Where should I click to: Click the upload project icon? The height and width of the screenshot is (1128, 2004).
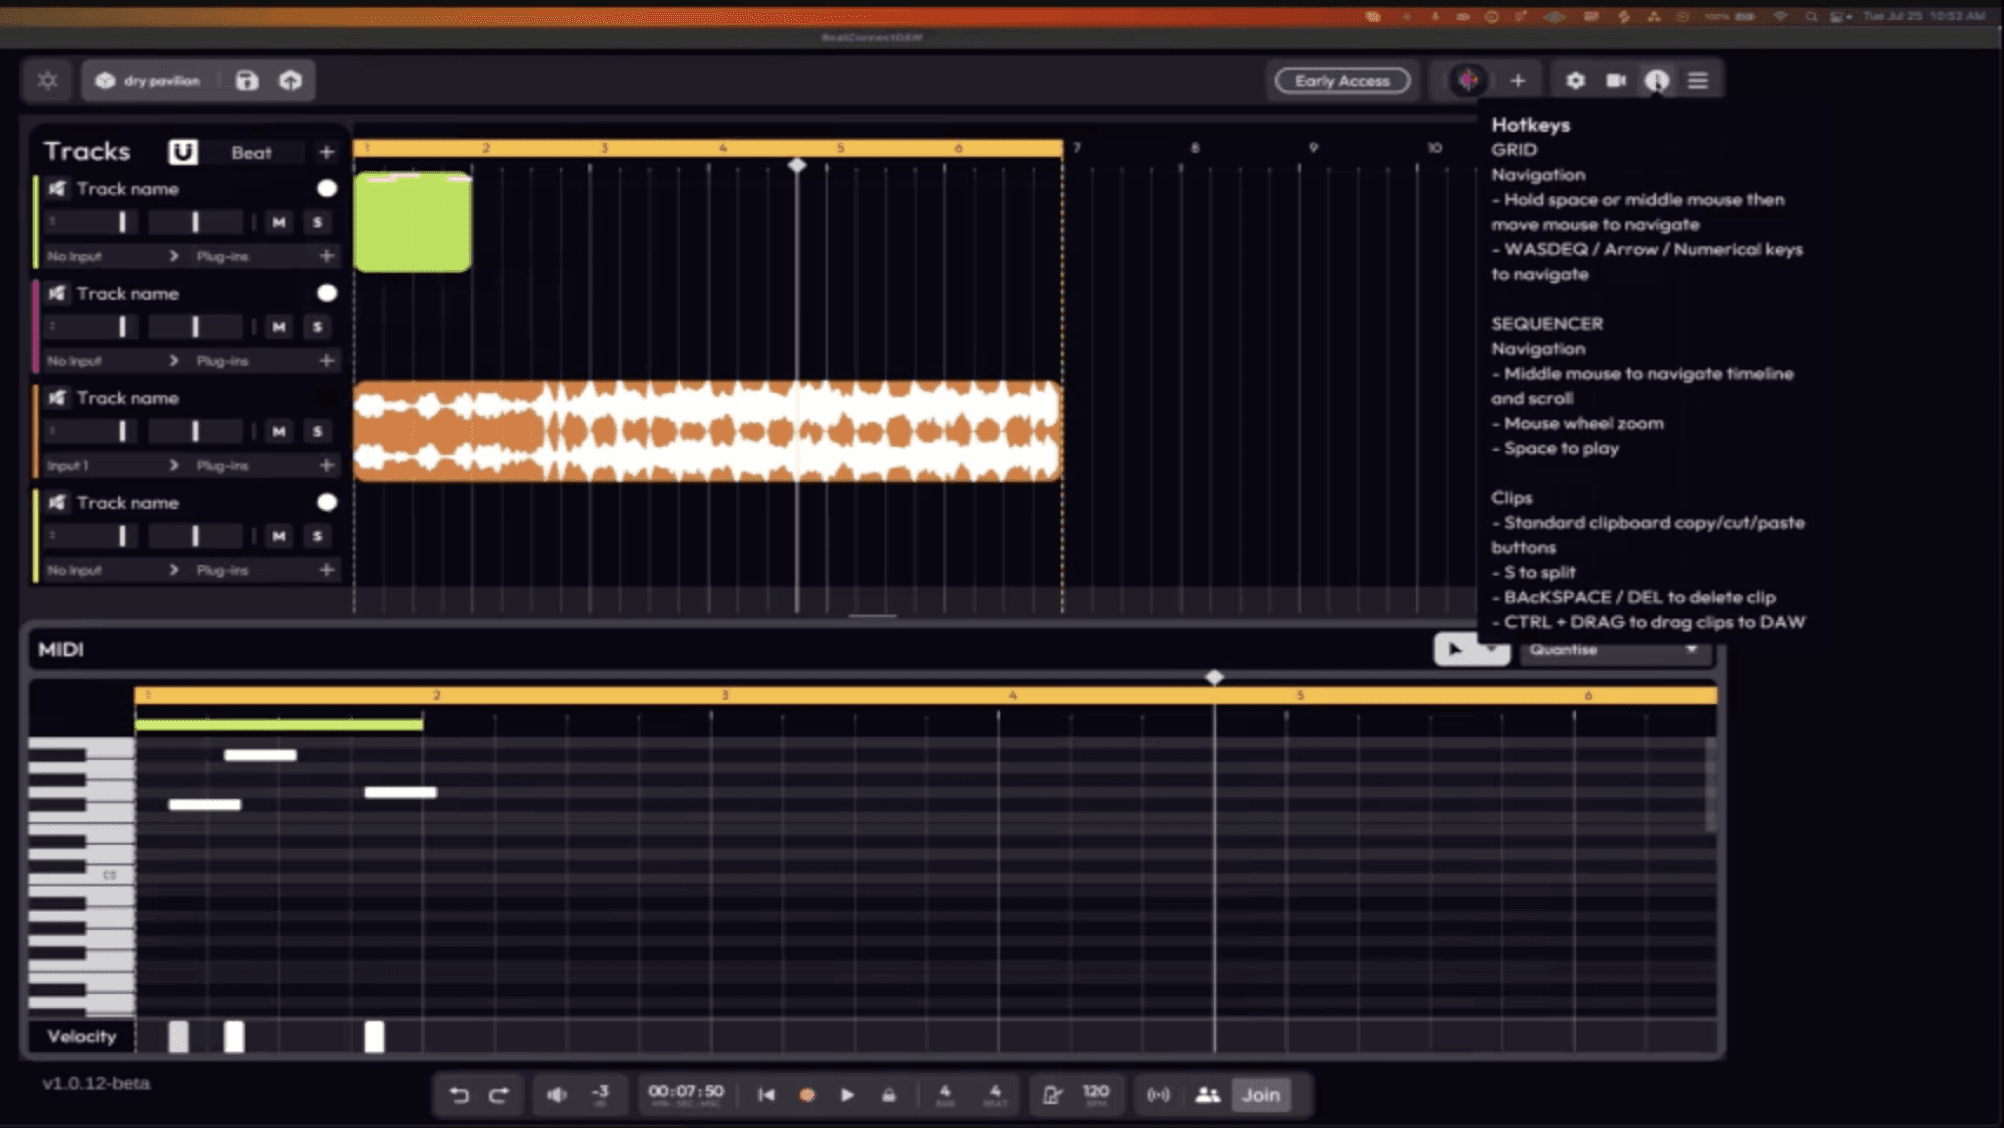click(290, 81)
